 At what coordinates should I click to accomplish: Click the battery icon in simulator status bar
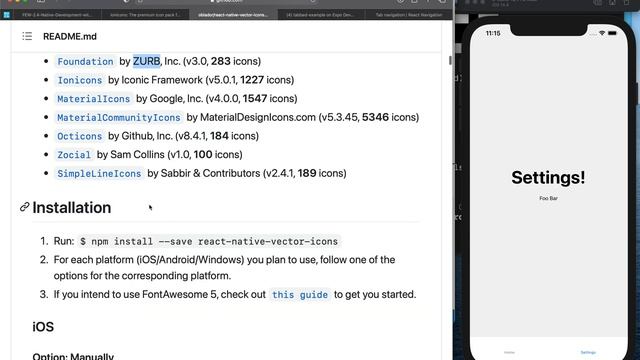(612, 33)
